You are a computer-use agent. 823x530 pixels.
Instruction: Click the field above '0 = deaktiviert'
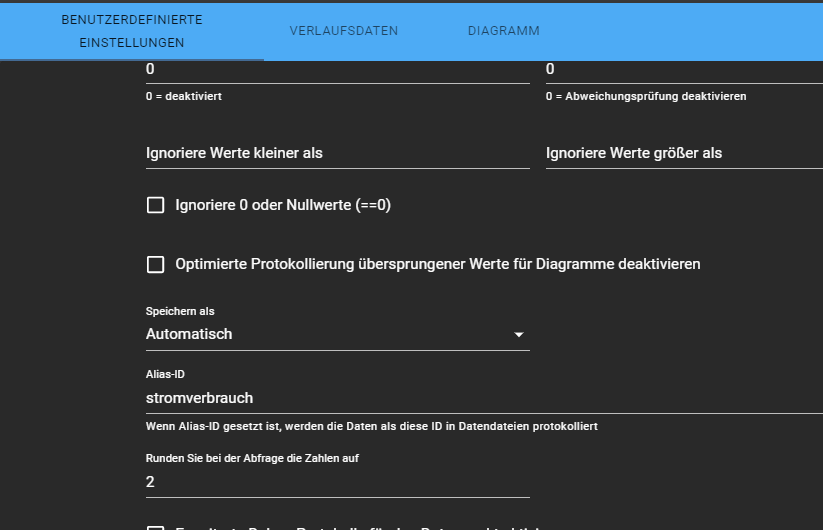pos(337,70)
